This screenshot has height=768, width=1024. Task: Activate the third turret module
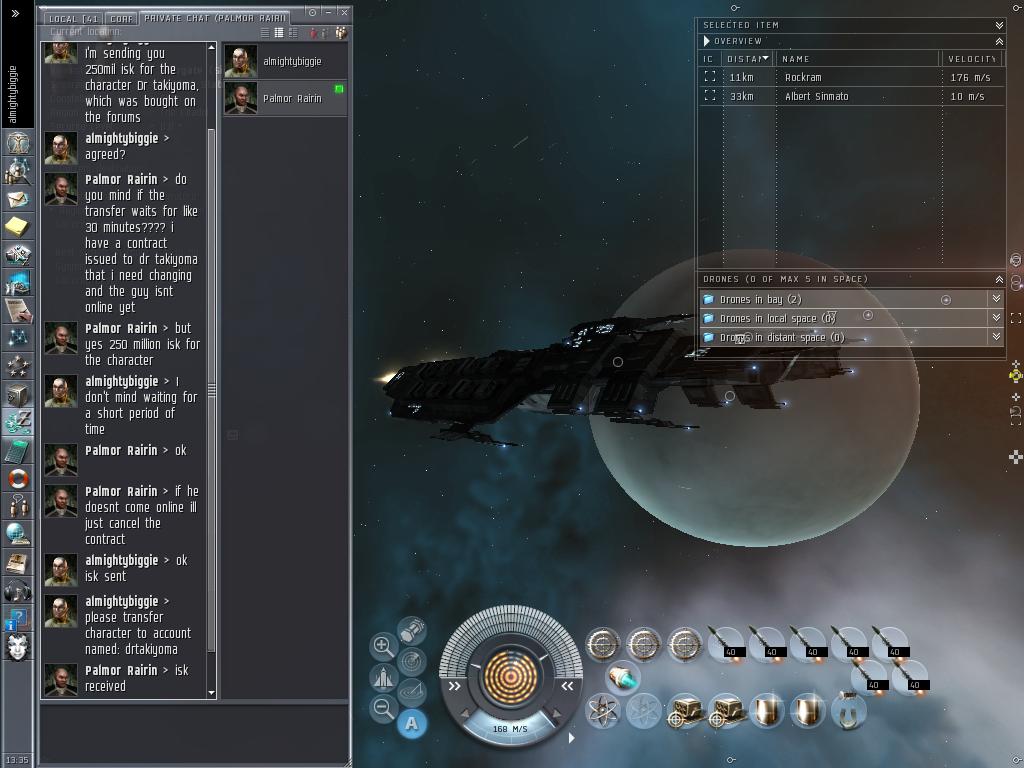point(684,644)
